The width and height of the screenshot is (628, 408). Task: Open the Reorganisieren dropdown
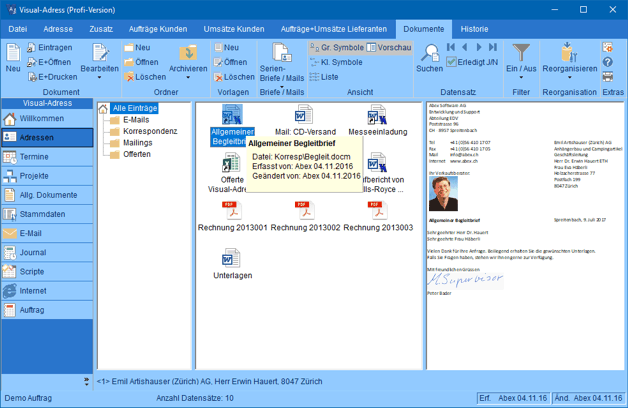click(570, 77)
